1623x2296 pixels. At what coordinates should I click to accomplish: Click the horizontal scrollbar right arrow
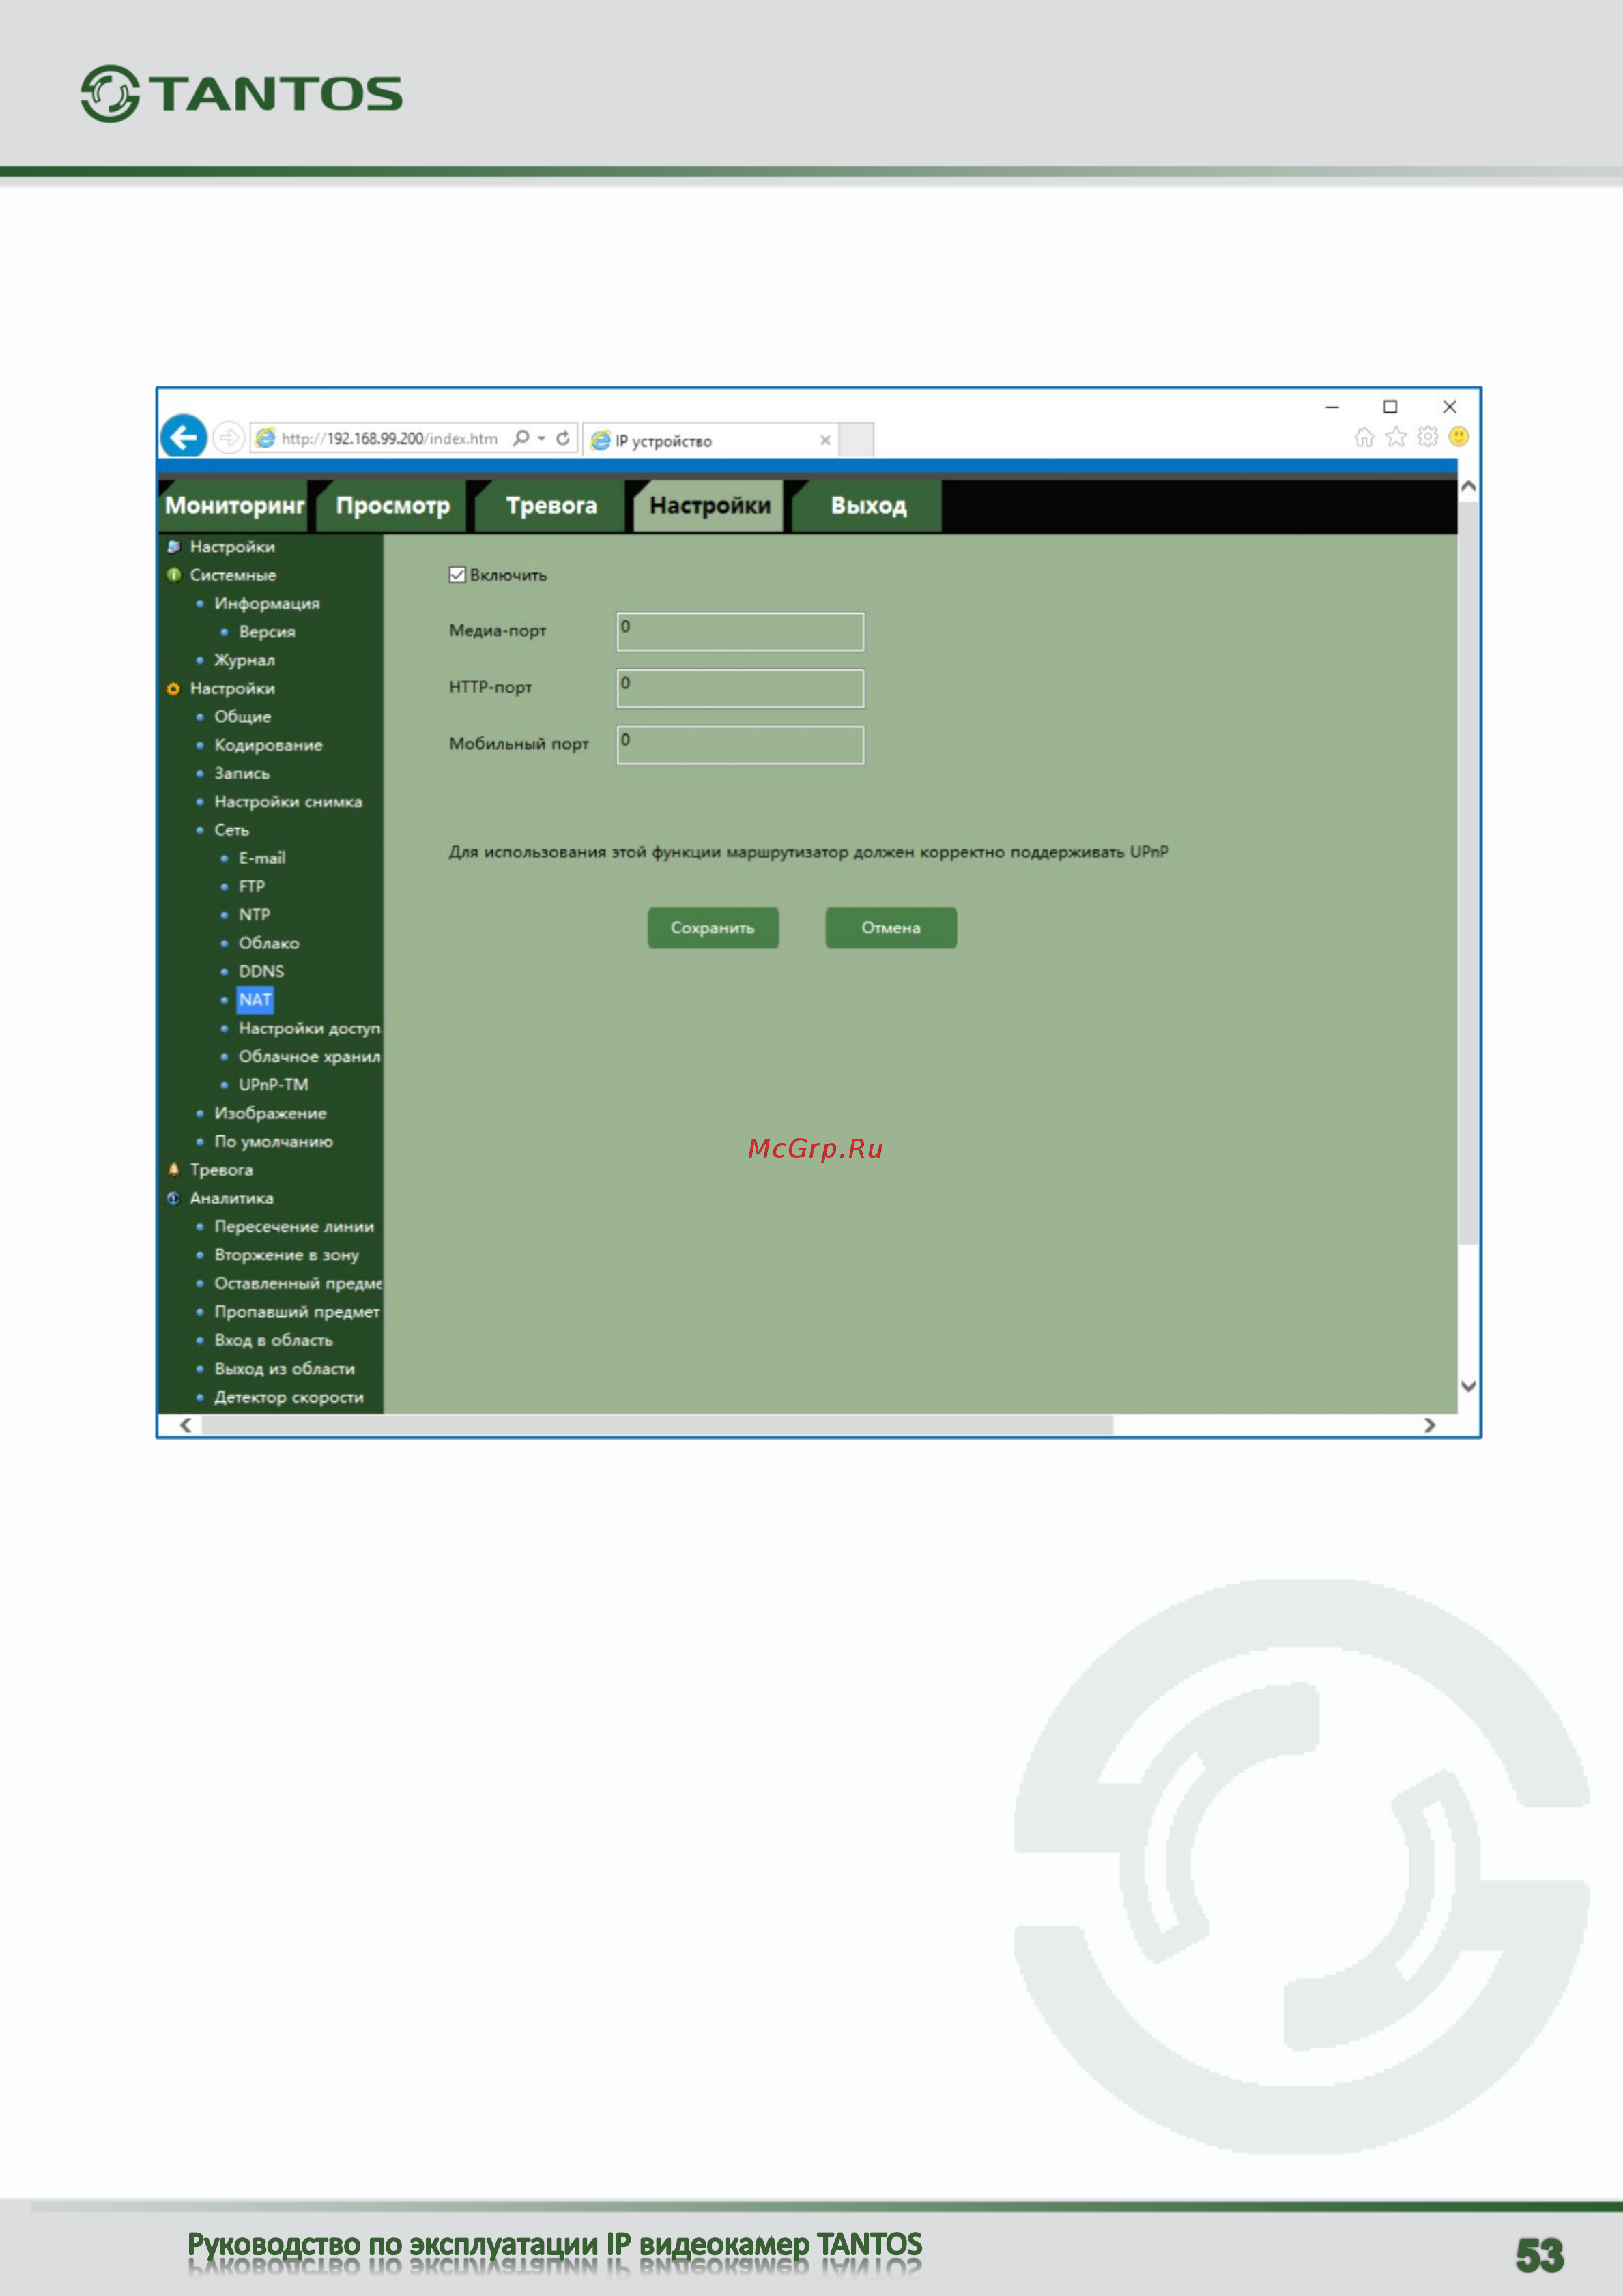tap(1429, 1425)
